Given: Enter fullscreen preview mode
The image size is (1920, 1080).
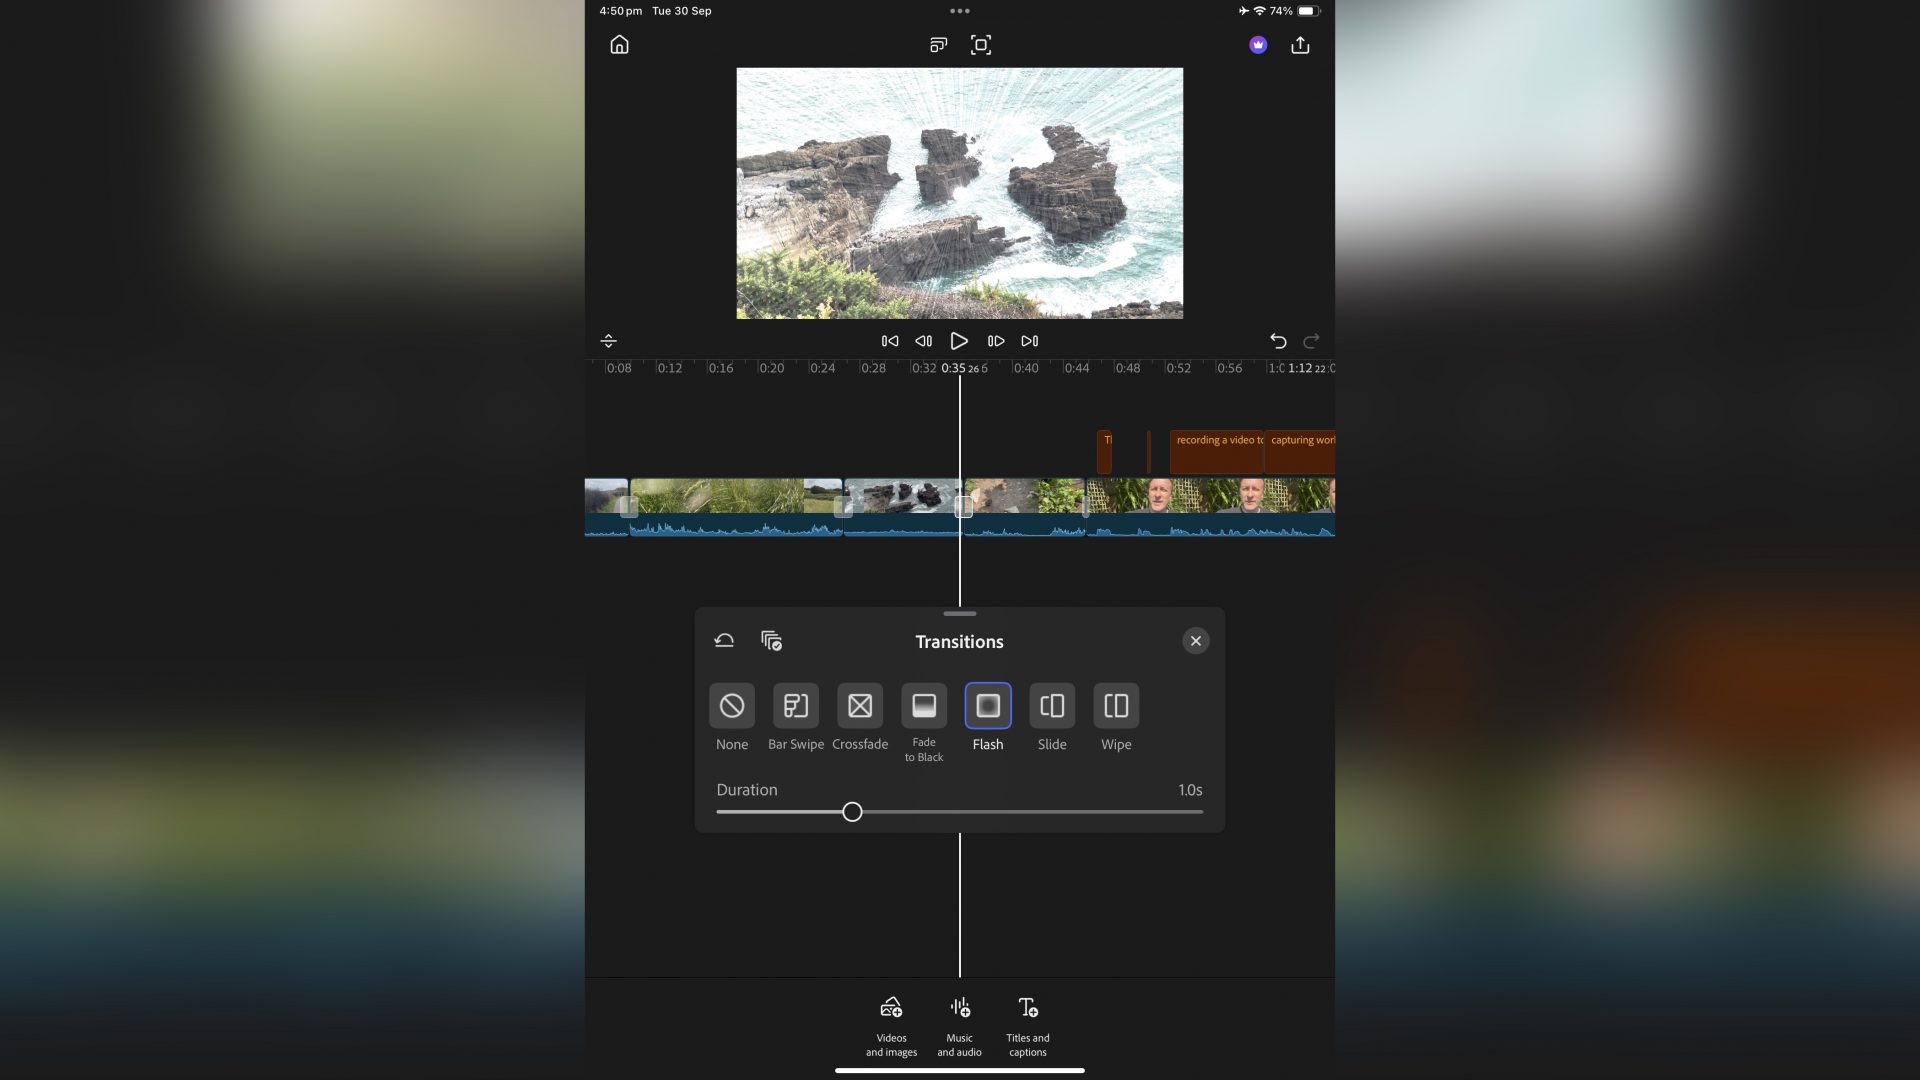Looking at the screenshot, I should 981,45.
